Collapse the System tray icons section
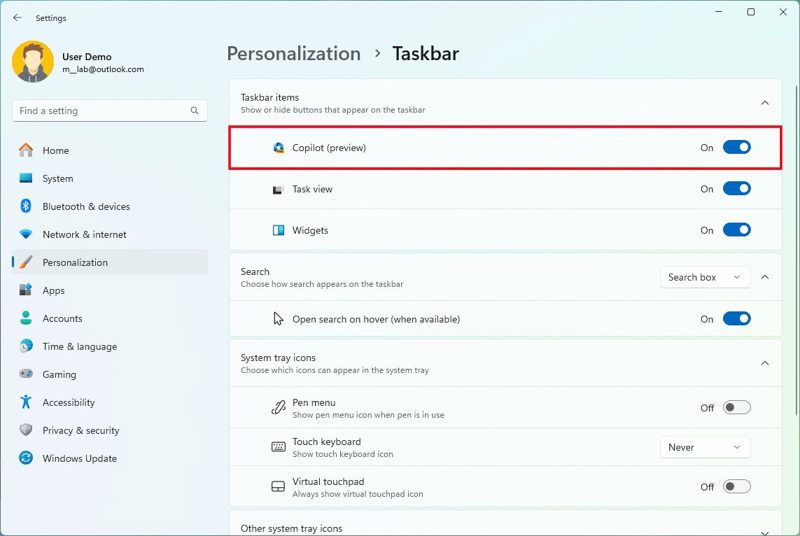 (765, 364)
